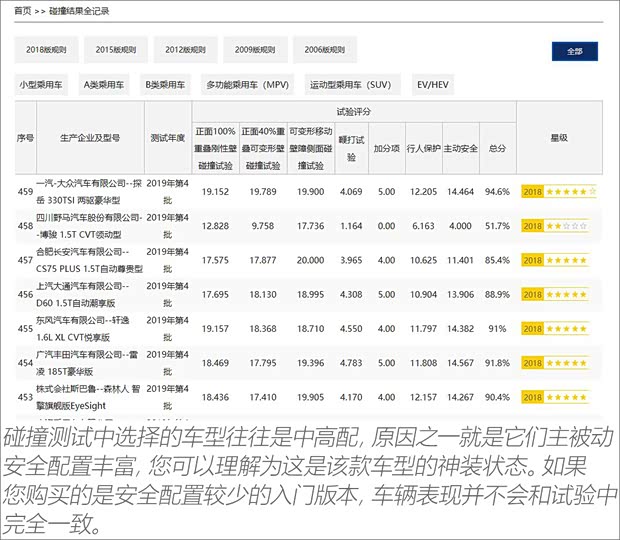The width and height of the screenshot is (620, 540).
Task: Filter by 小型乘用车 category
Action: (x=41, y=85)
